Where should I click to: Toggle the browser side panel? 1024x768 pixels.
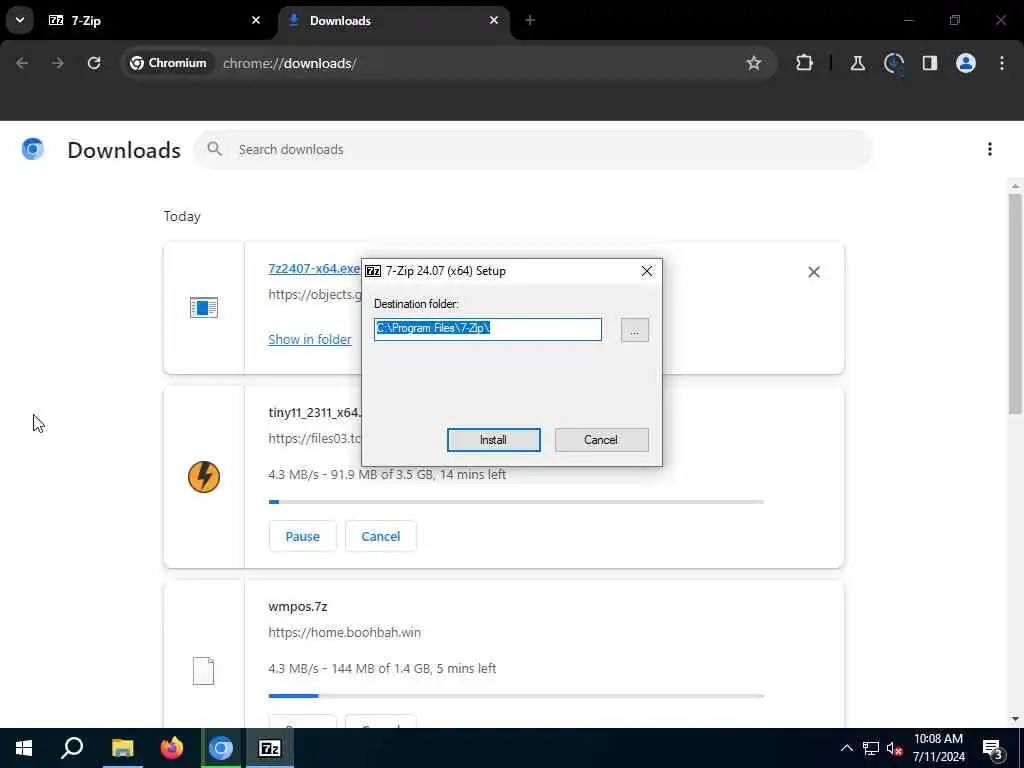click(x=929, y=63)
